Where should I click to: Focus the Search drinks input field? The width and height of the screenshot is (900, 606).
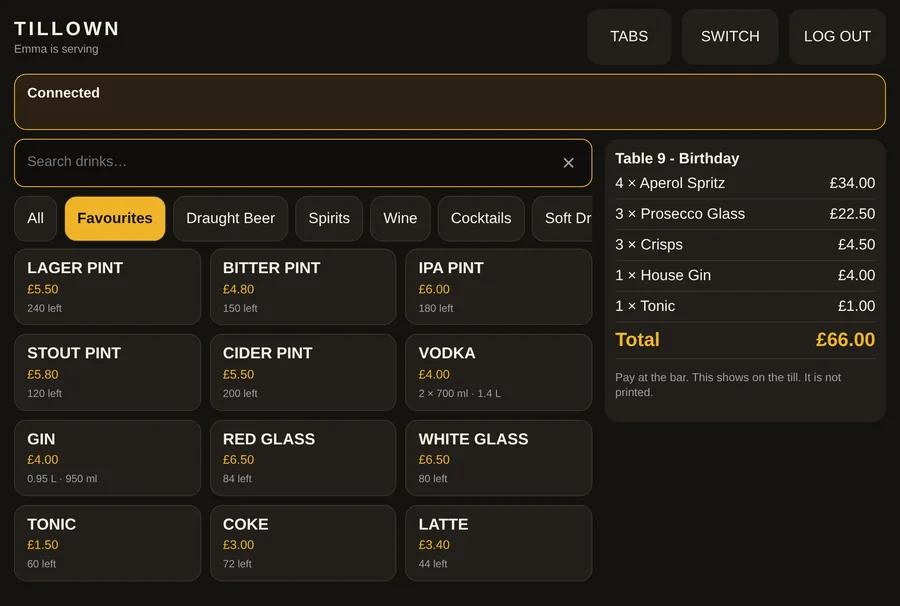coord(303,163)
